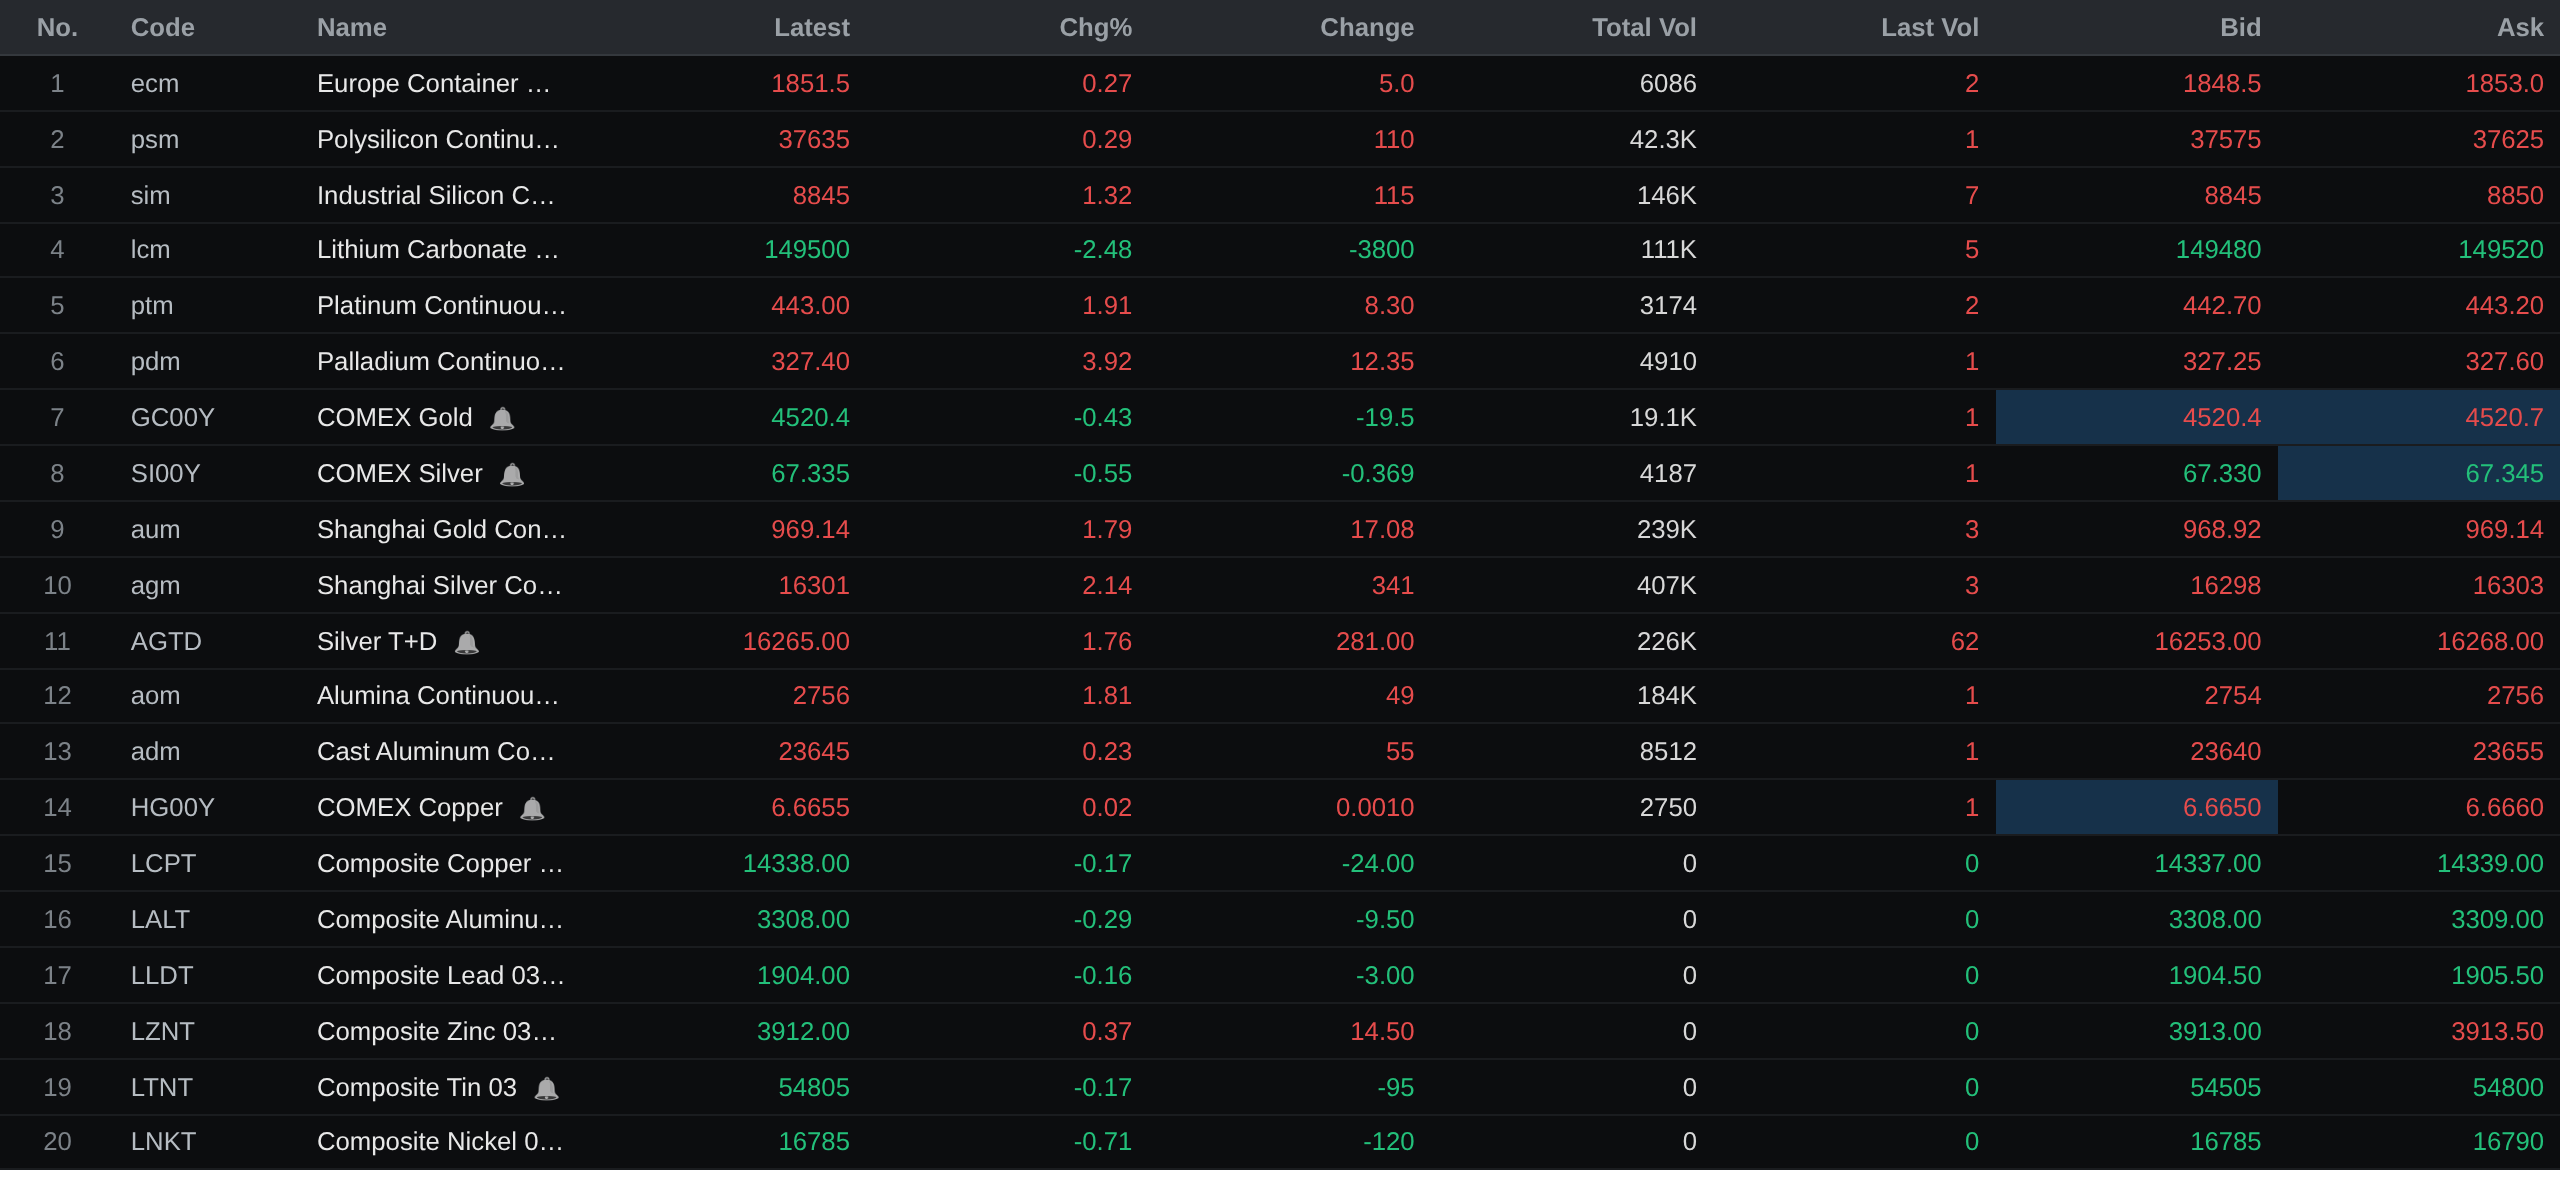Viewport: 2560px width, 1186px height.
Task: Click the bell icon next to Composite Tin 03
Action: click(546, 1089)
